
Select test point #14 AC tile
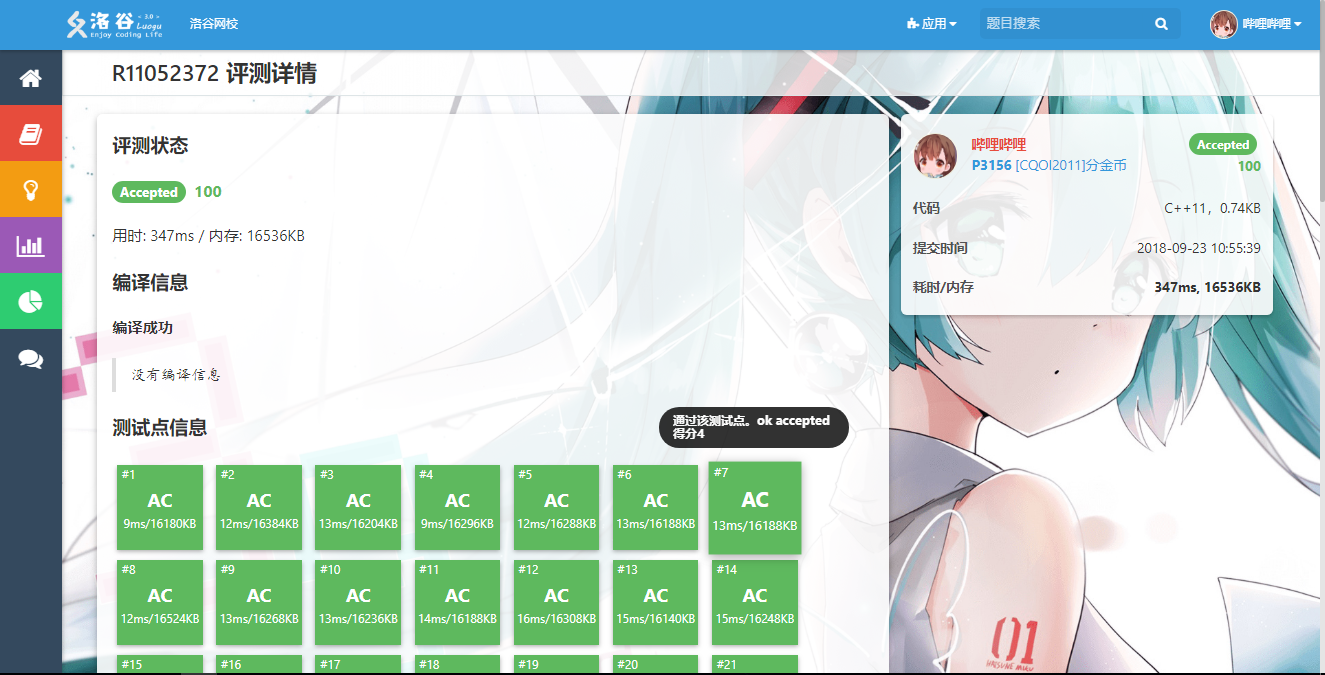(x=755, y=602)
